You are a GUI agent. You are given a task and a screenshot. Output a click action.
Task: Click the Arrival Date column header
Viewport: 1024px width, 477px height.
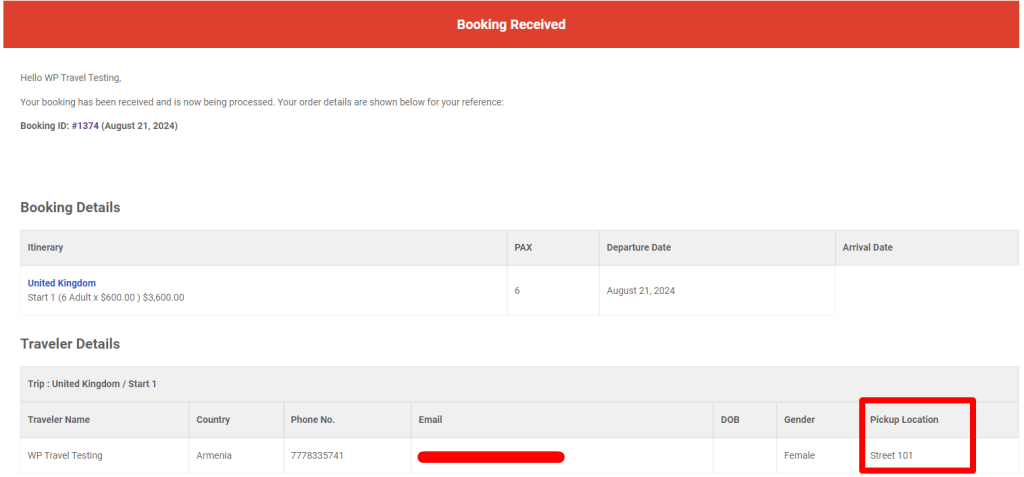[867, 247]
